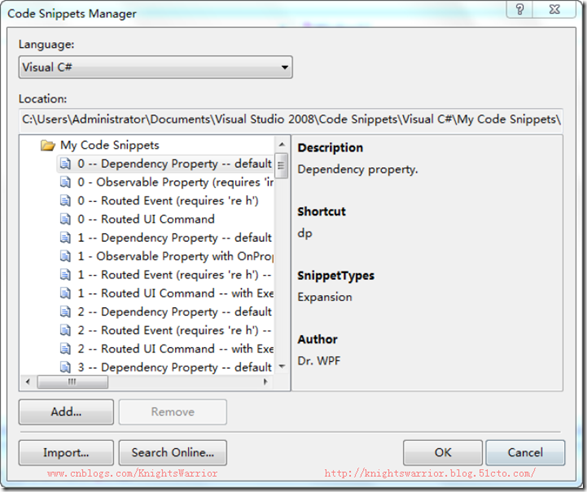Click snippet icon beside '1 - Observable Property with OnProp'
This screenshot has height=492, width=587.
pos(66,256)
